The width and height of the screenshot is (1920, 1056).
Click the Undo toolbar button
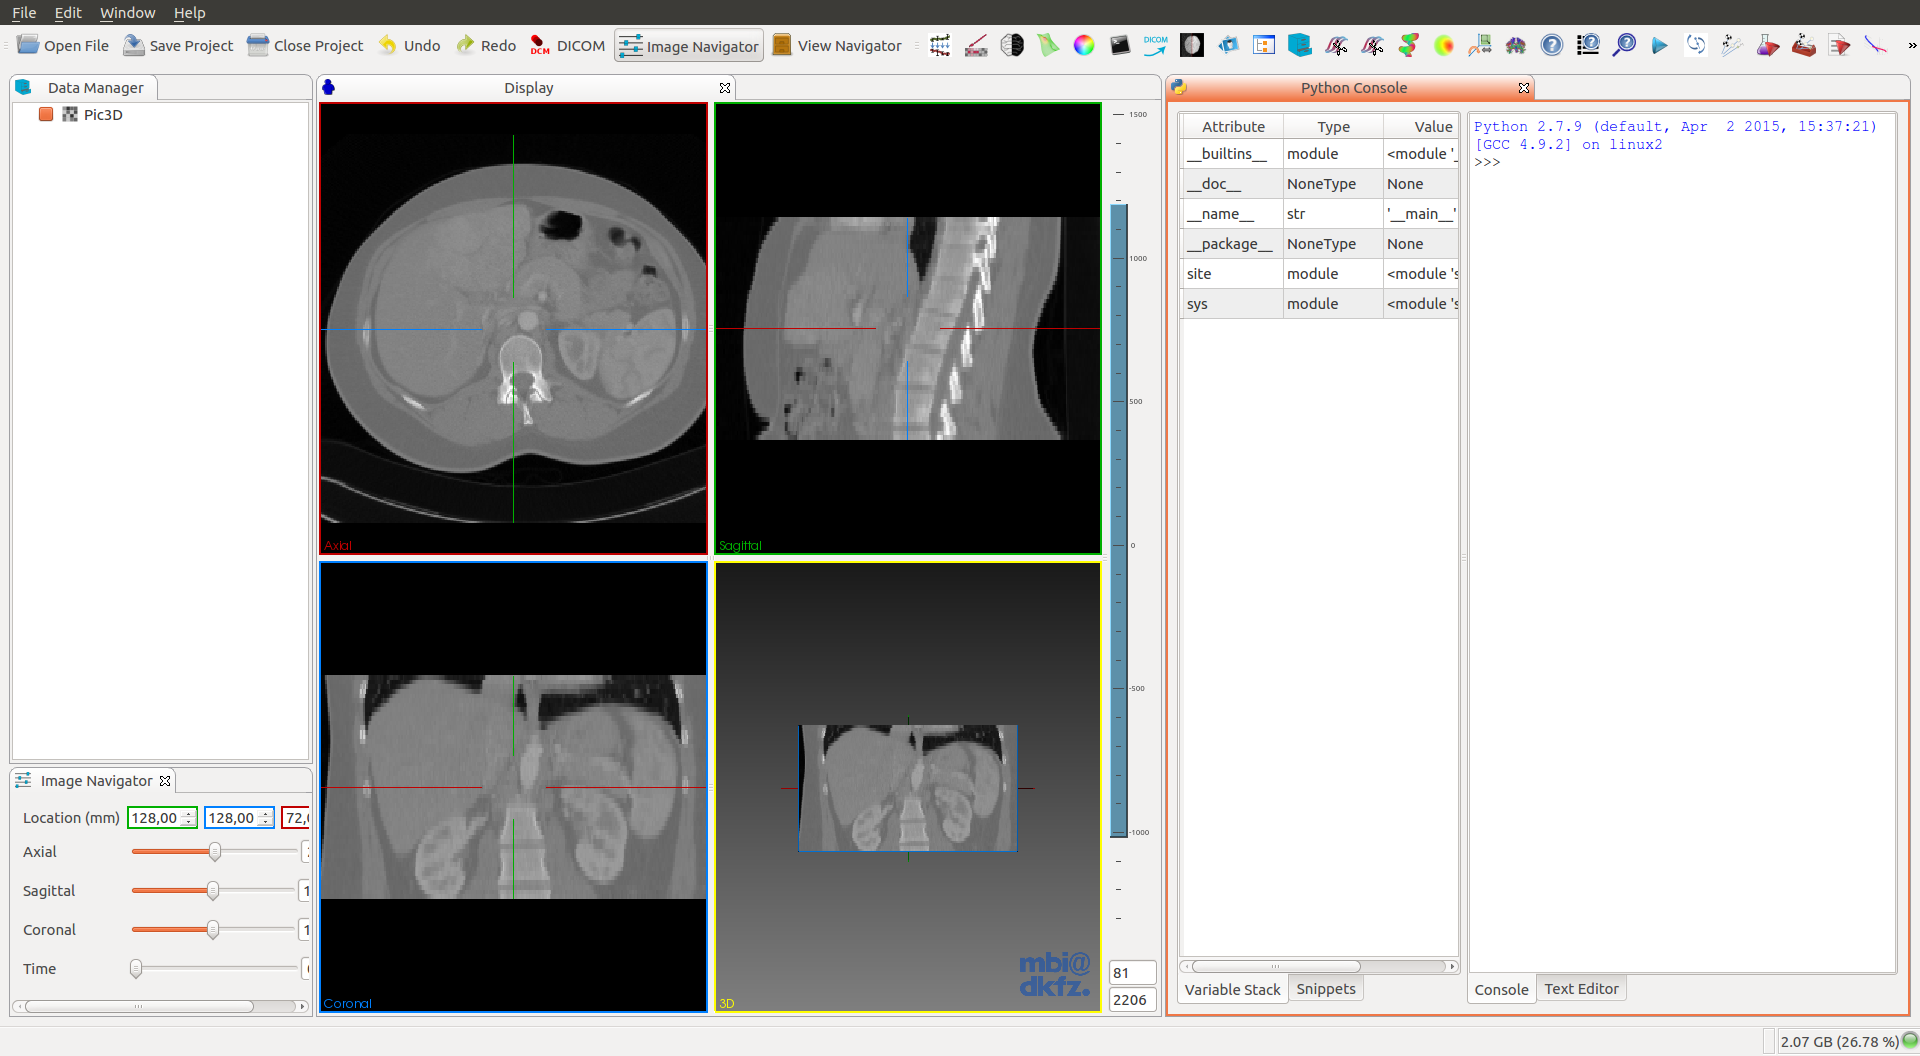pos(409,45)
